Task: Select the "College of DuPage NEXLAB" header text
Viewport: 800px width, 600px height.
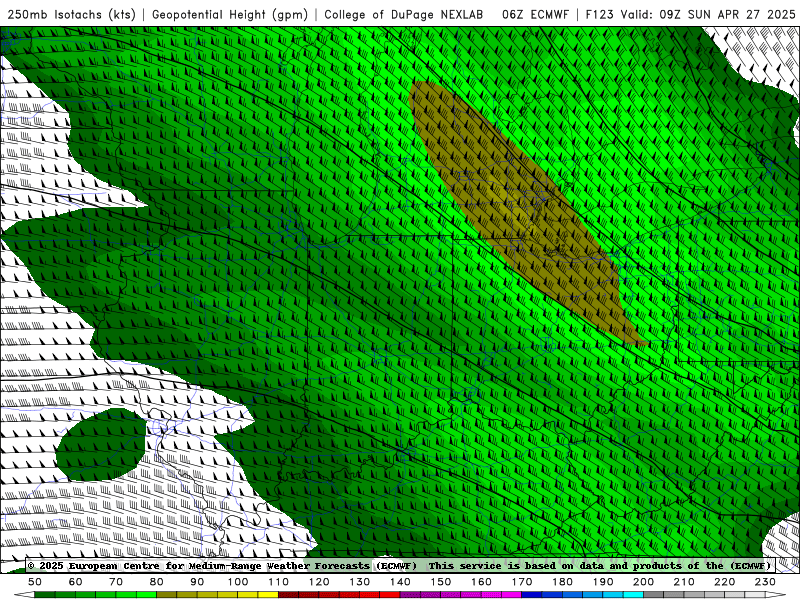Action: pyautogui.click(x=404, y=14)
